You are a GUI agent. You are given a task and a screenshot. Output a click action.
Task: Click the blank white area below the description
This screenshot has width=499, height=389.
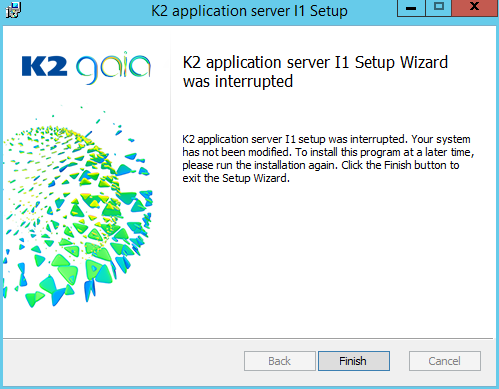[332, 260]
